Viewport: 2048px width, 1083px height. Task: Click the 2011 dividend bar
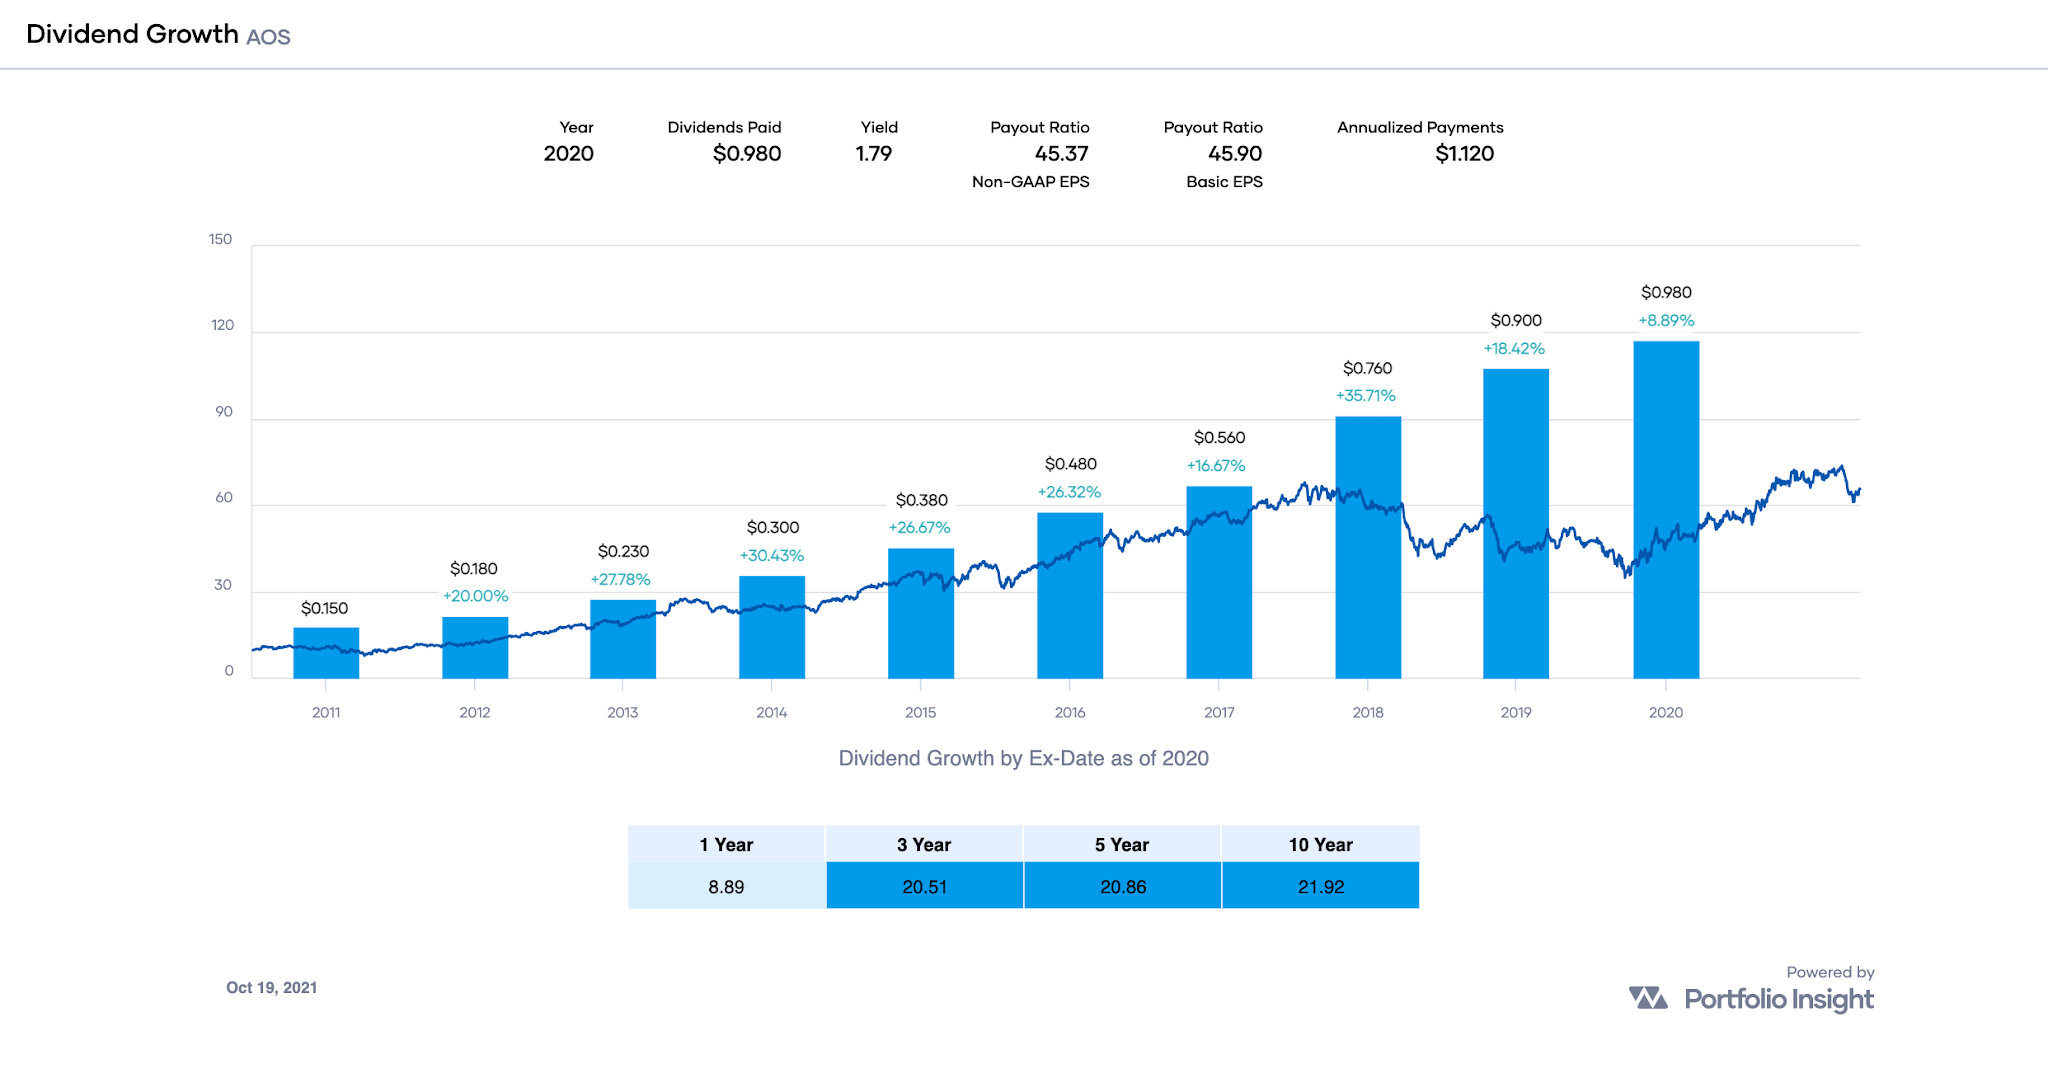click(328, 648)
